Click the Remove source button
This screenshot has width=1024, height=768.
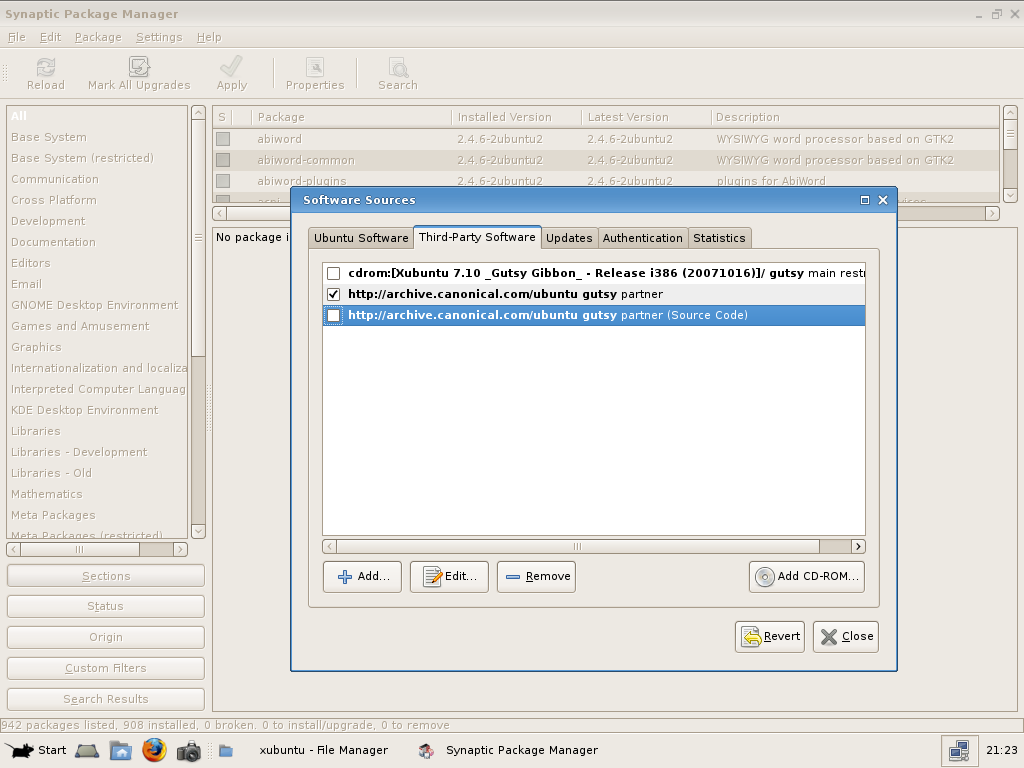536,577
